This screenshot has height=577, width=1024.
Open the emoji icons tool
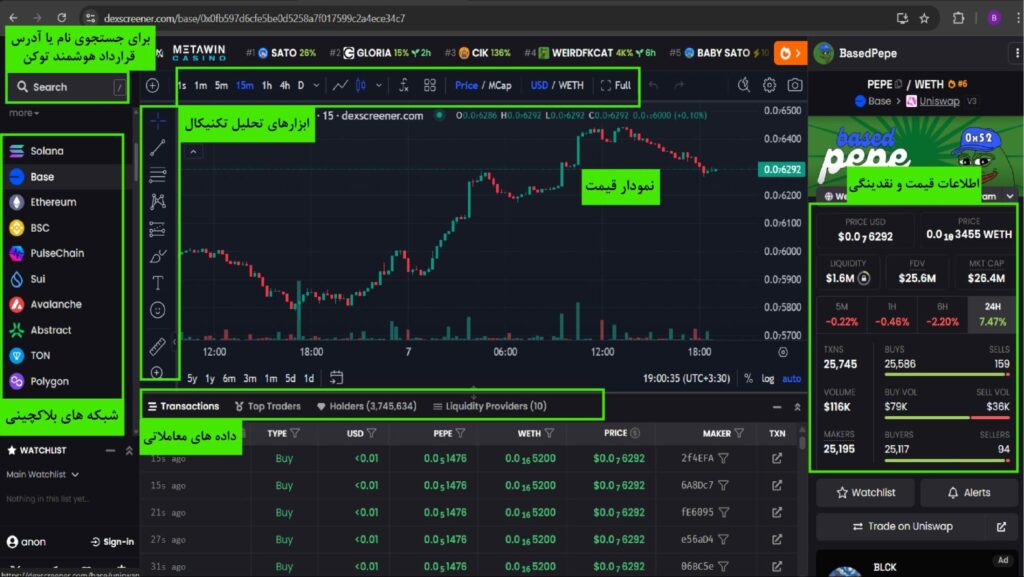click(x=157, y=310)
